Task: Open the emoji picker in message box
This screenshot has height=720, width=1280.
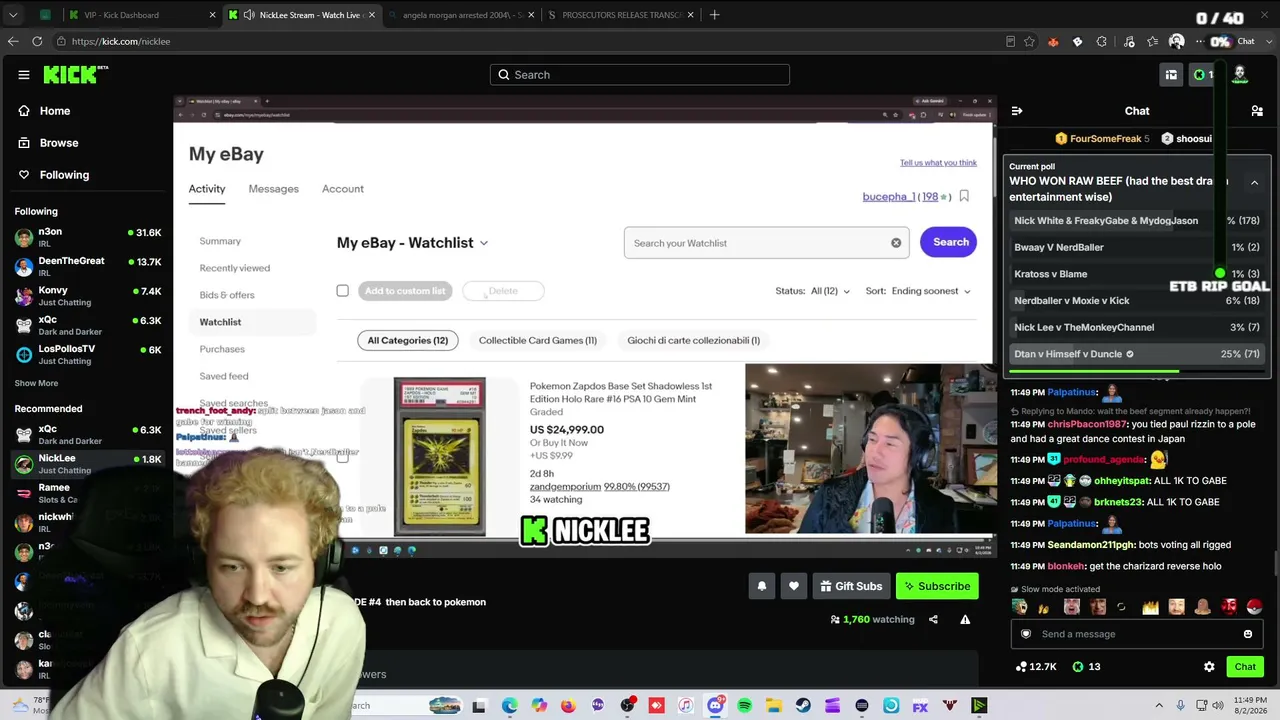Action: (x=1248, y=634)
